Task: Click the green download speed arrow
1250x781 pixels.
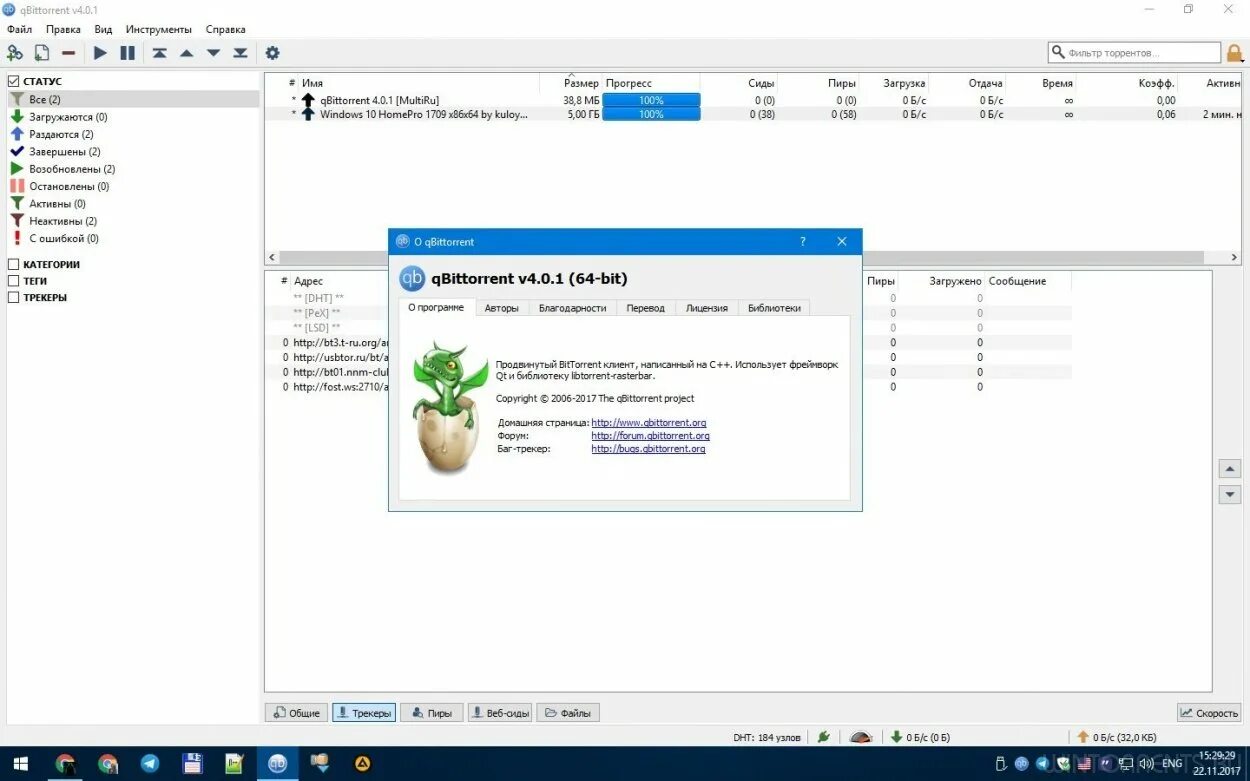Action: coord(897,737)
